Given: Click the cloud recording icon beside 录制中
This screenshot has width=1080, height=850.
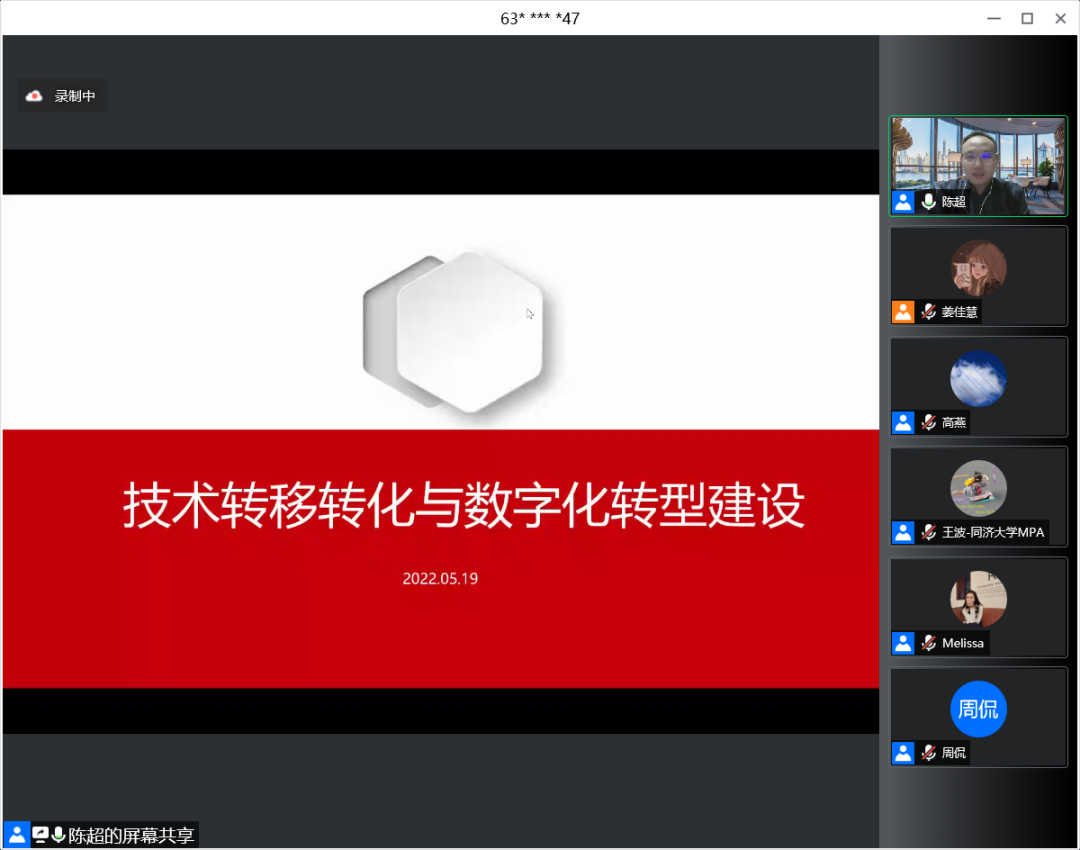Looking at the screenshot, I should 35,95.
